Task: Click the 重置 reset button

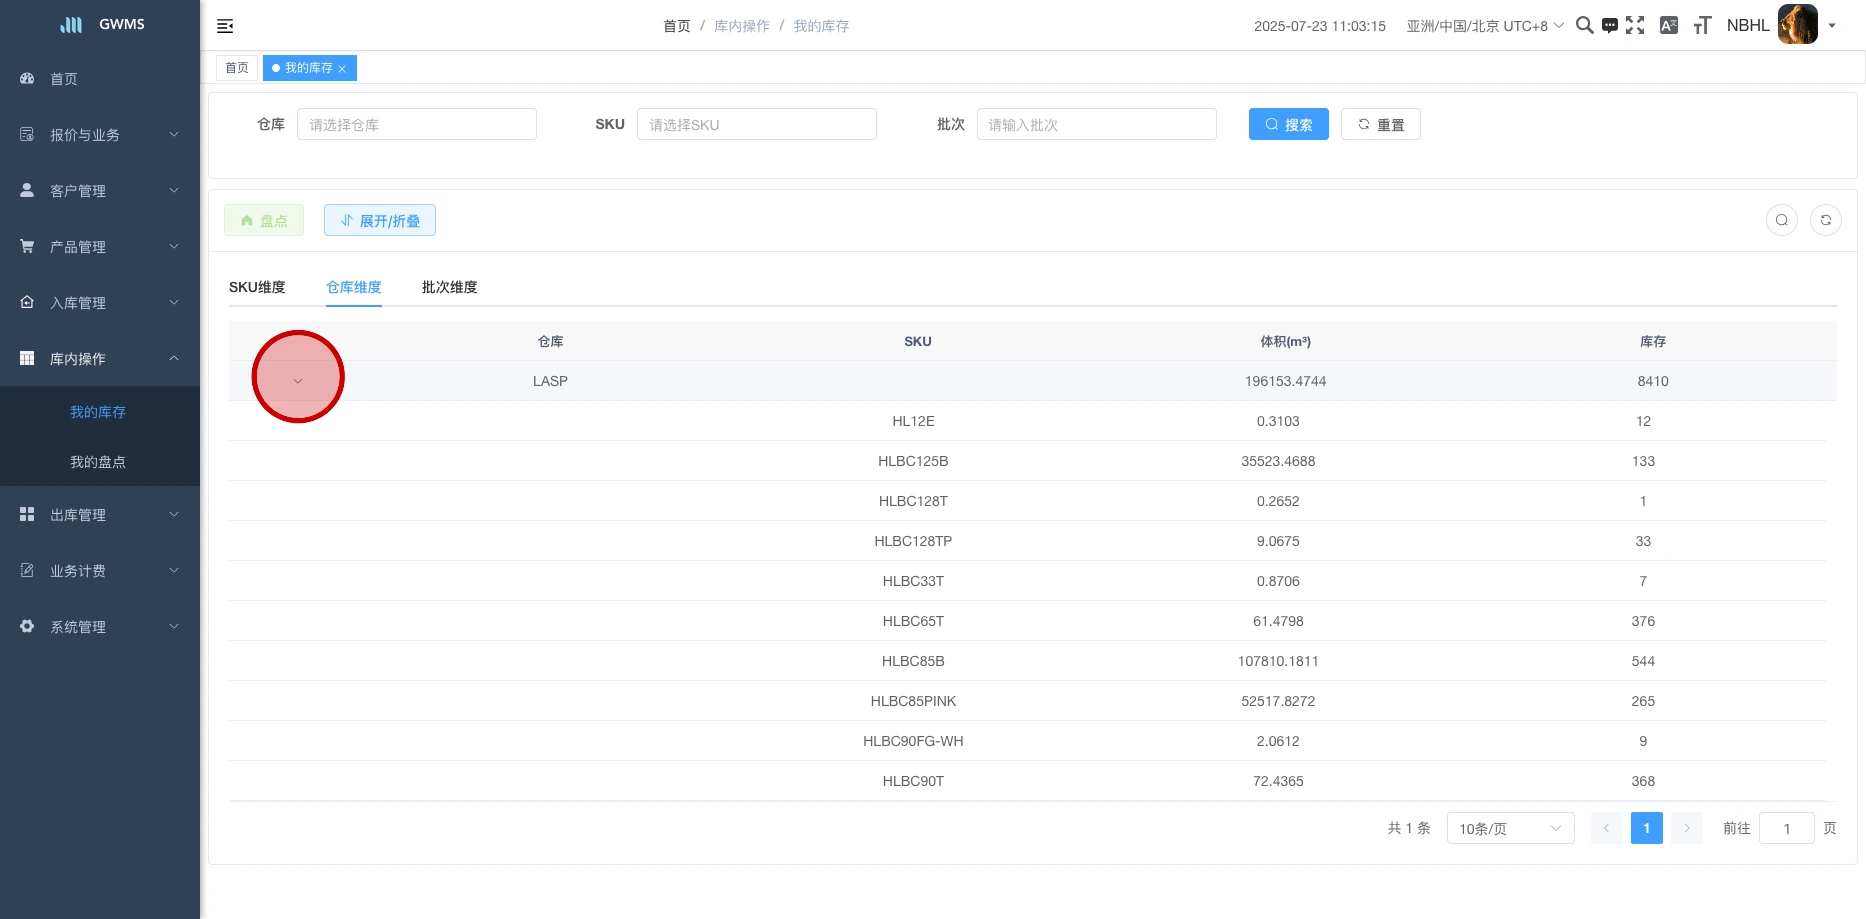Action: point(1380,124)
